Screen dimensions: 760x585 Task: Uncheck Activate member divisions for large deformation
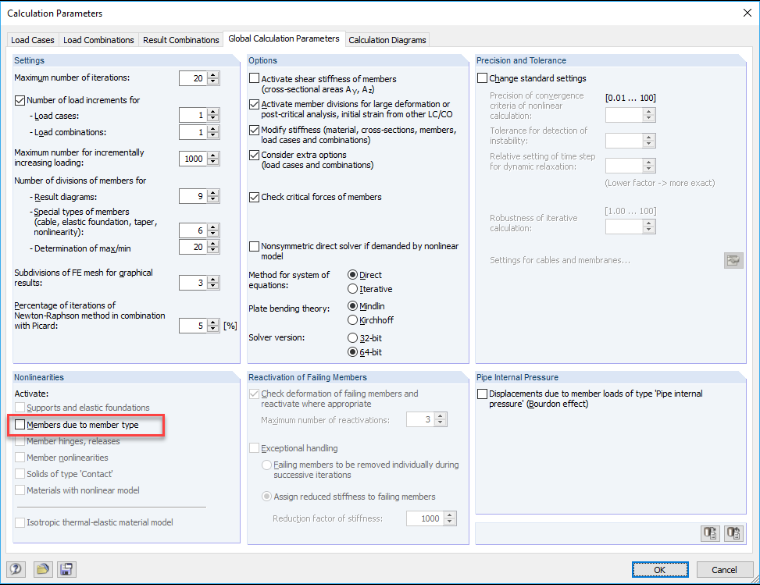pyautogui.click(x=254, y=104)
